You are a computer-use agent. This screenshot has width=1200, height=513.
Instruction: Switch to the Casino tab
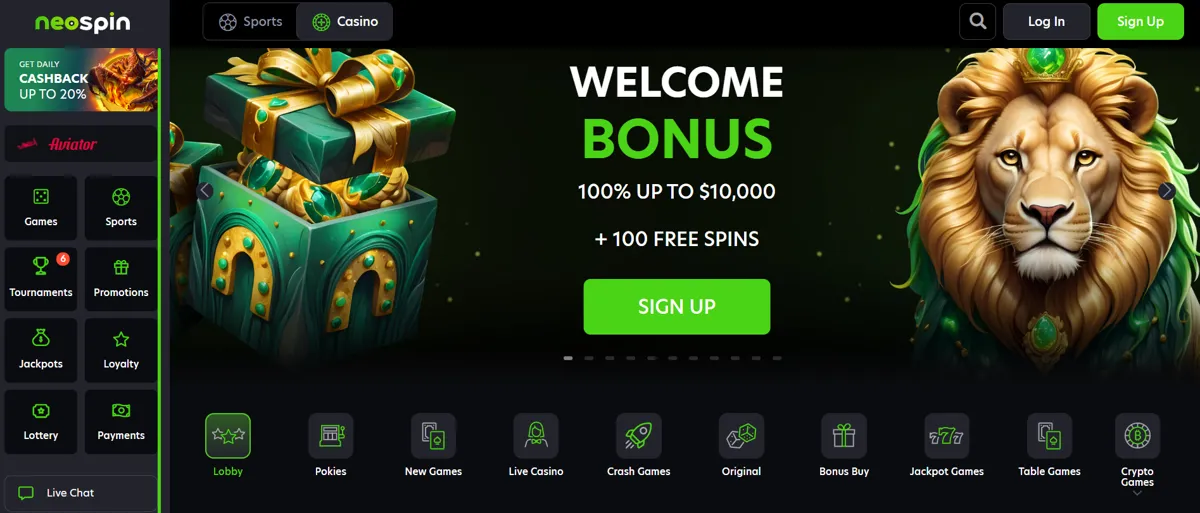tap(345, 21)
